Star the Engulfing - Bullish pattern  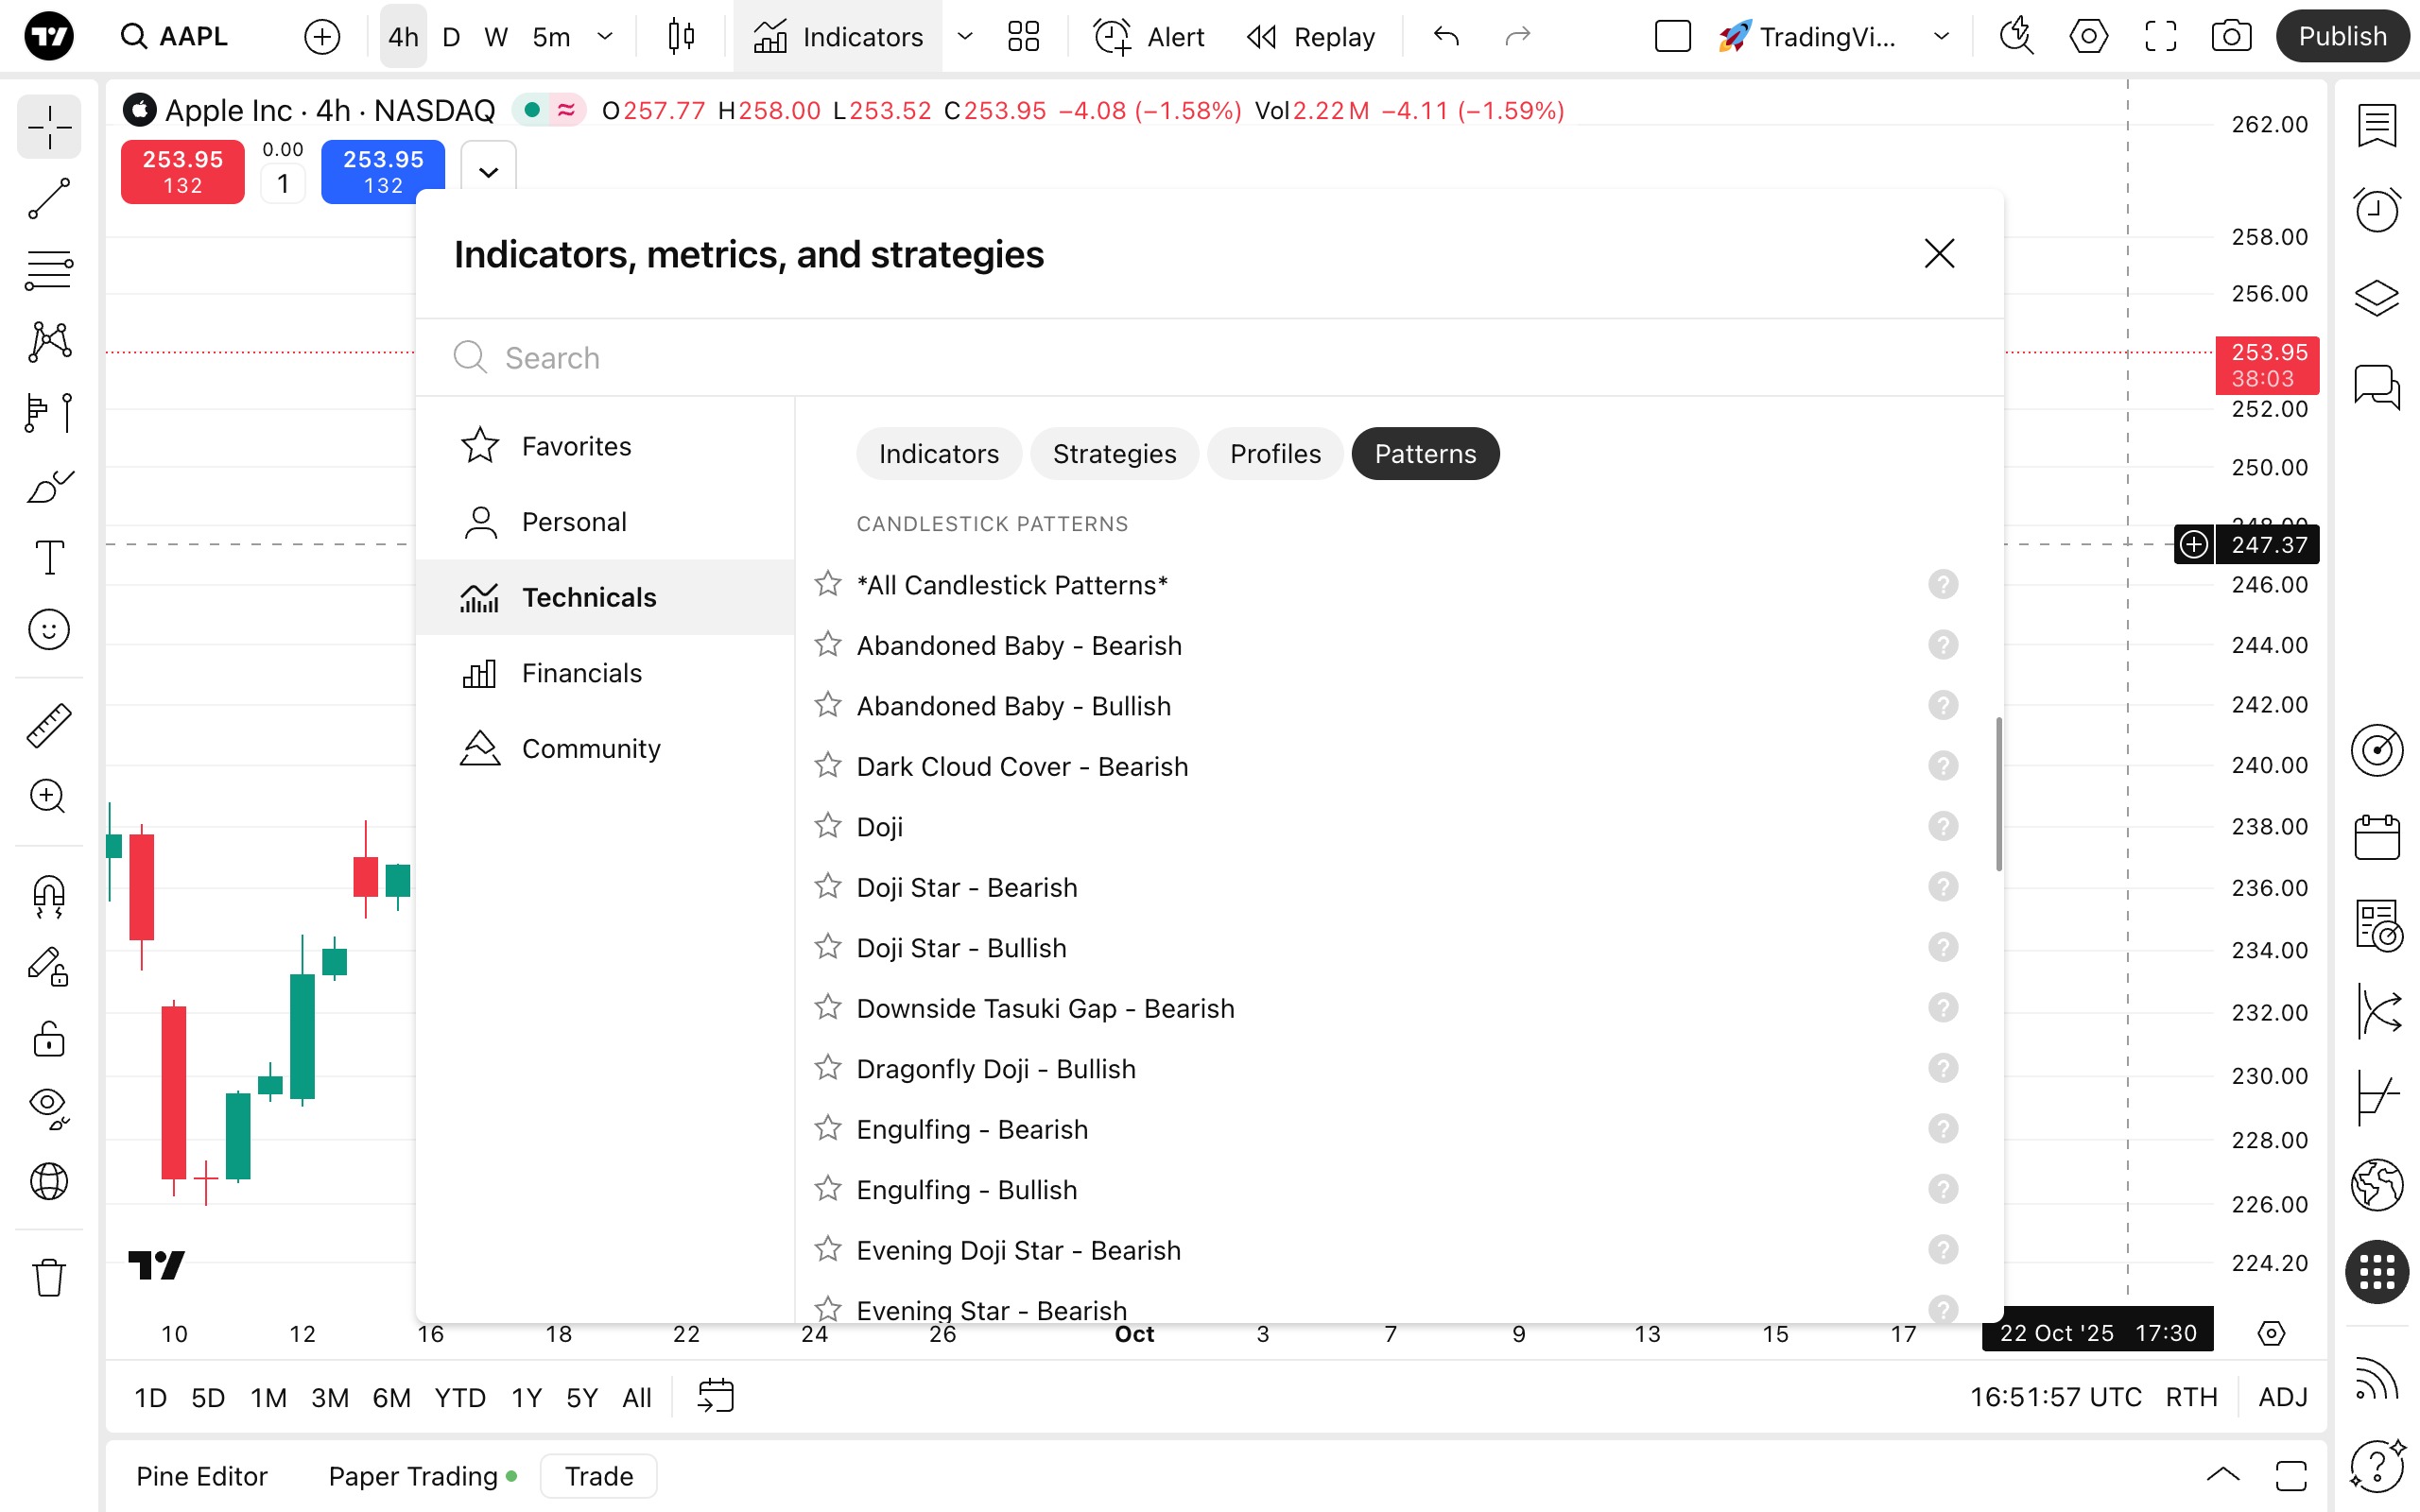point(828,1189)
